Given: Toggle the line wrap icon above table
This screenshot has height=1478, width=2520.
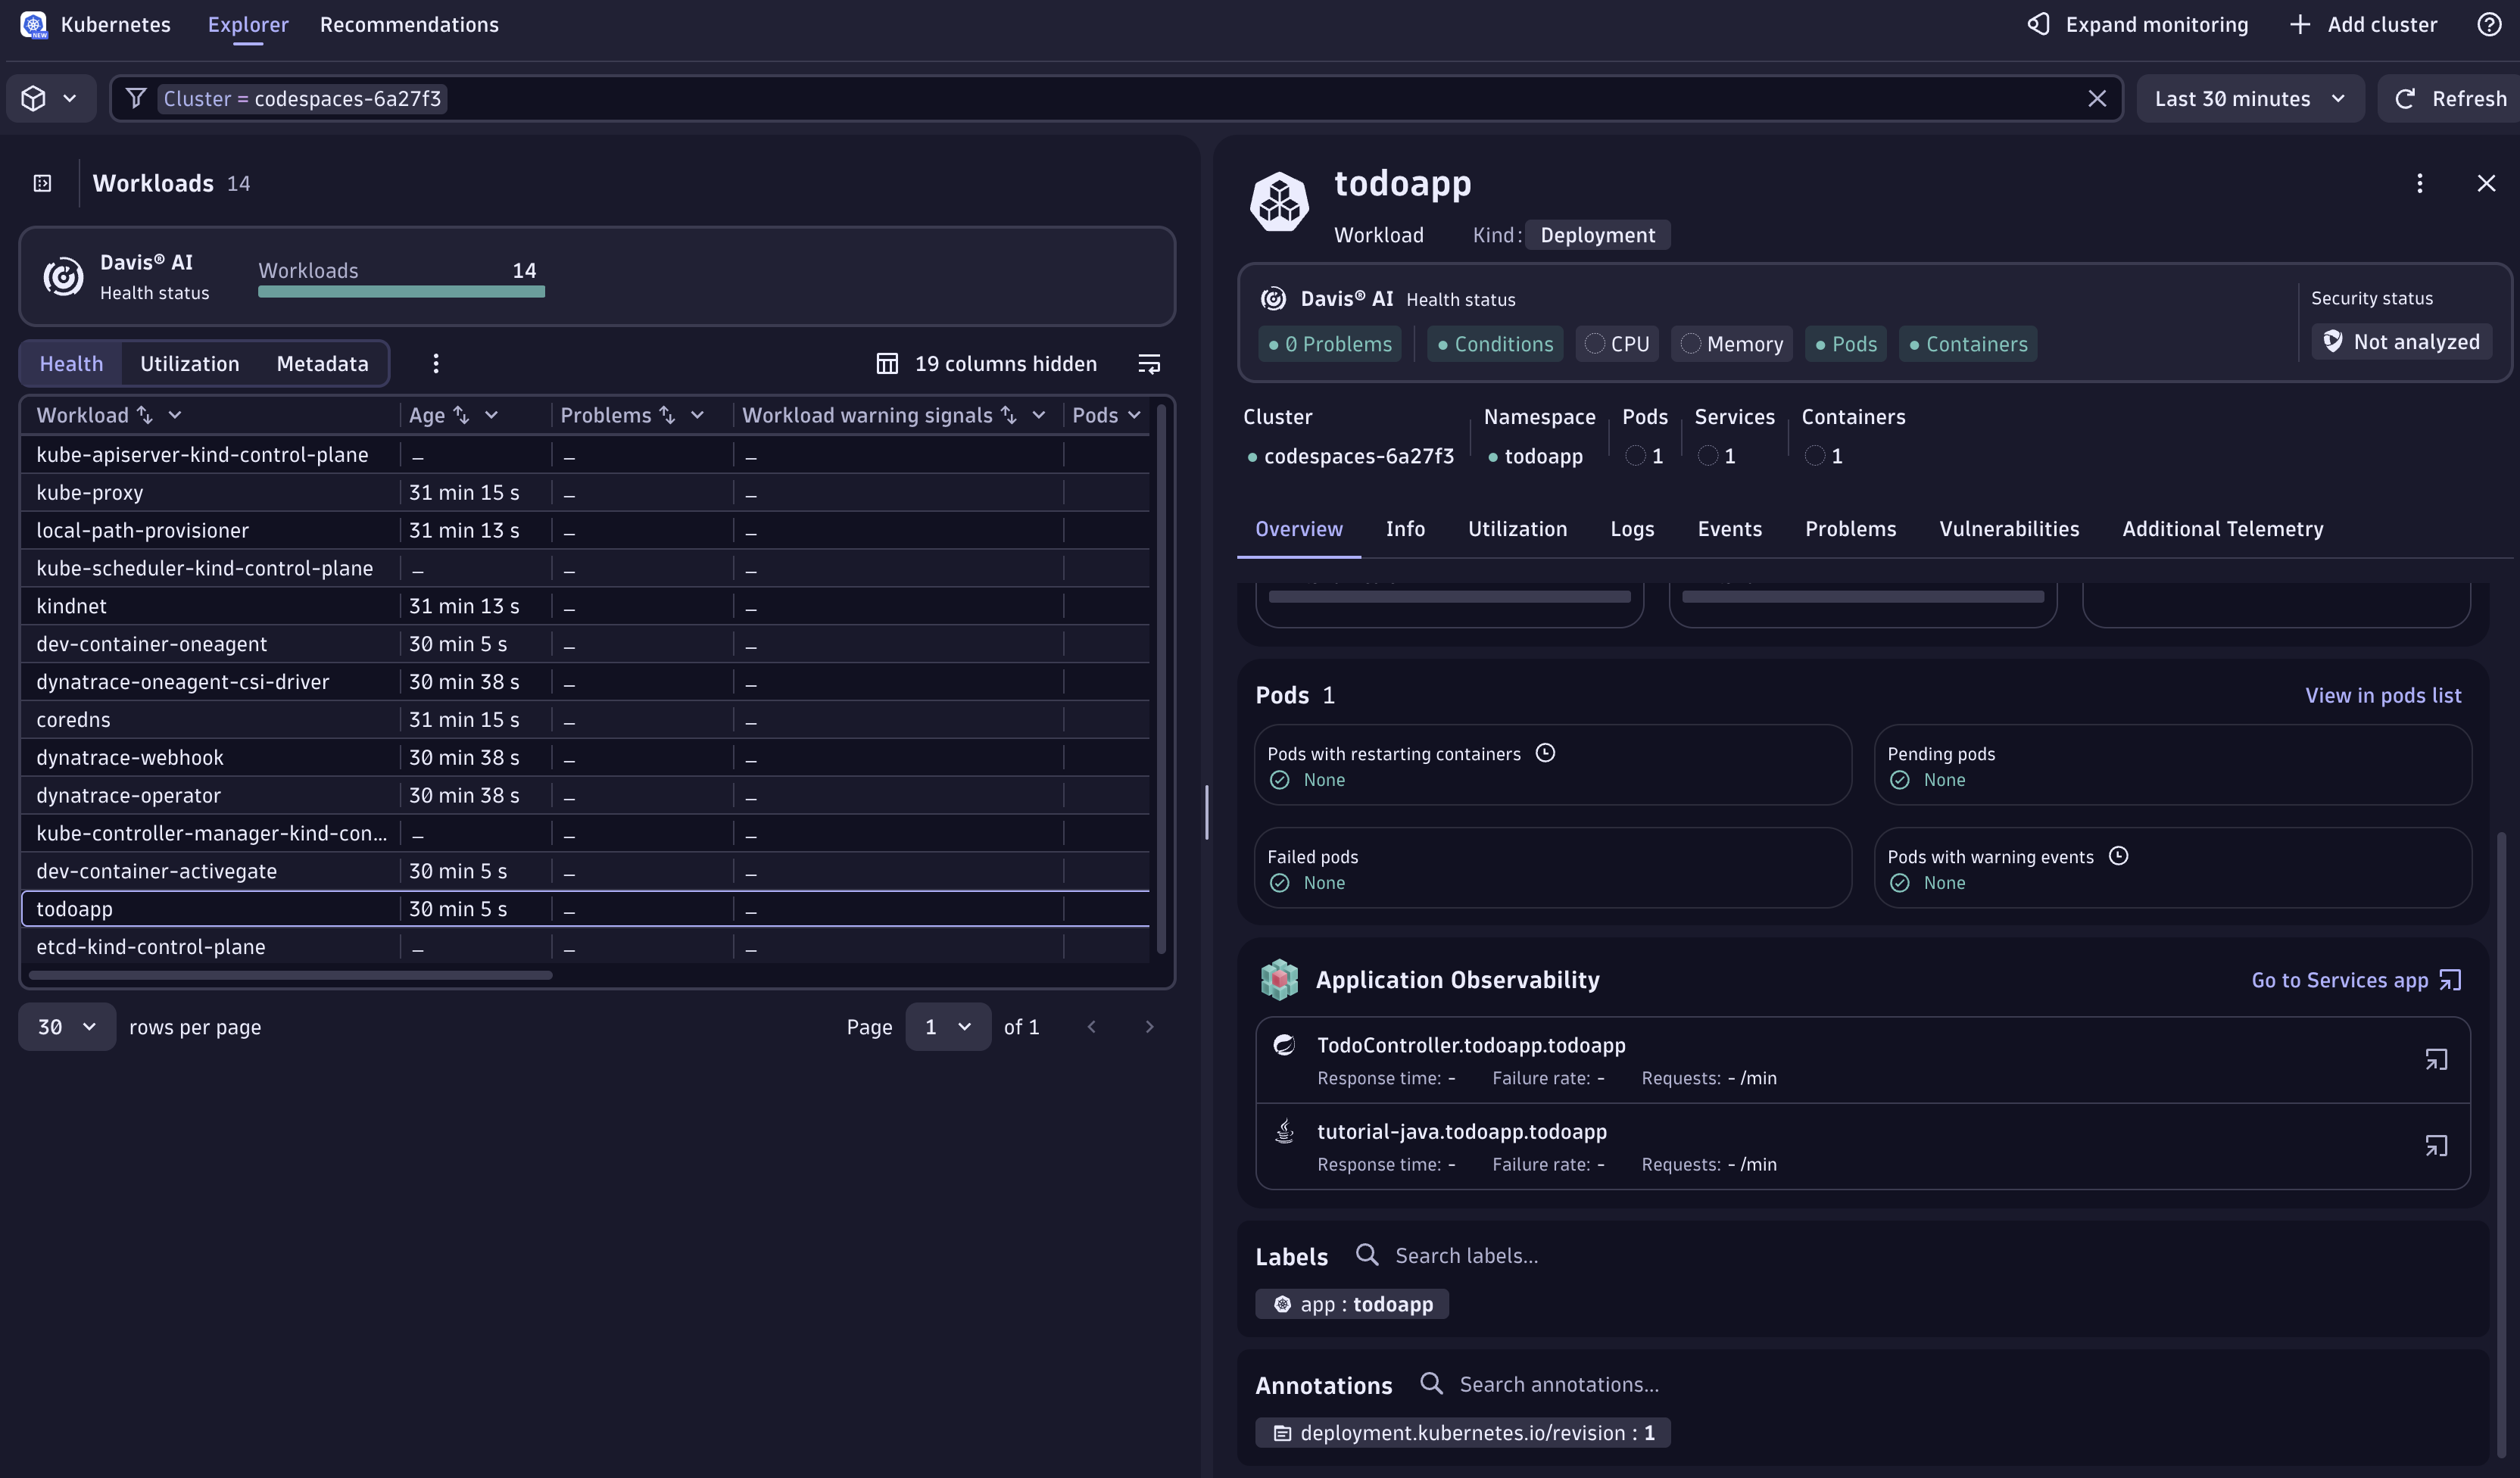Looking at the screenshot, I should (1149, 363).
